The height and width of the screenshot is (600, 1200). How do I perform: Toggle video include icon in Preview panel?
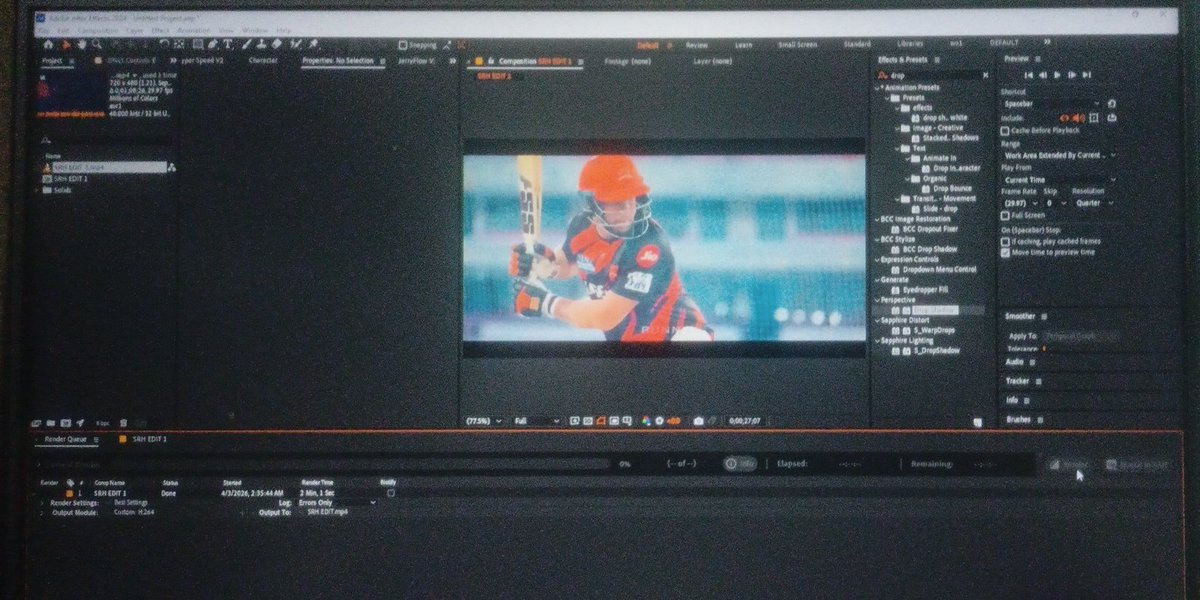pyautogui.click(x=1065, y=117)
